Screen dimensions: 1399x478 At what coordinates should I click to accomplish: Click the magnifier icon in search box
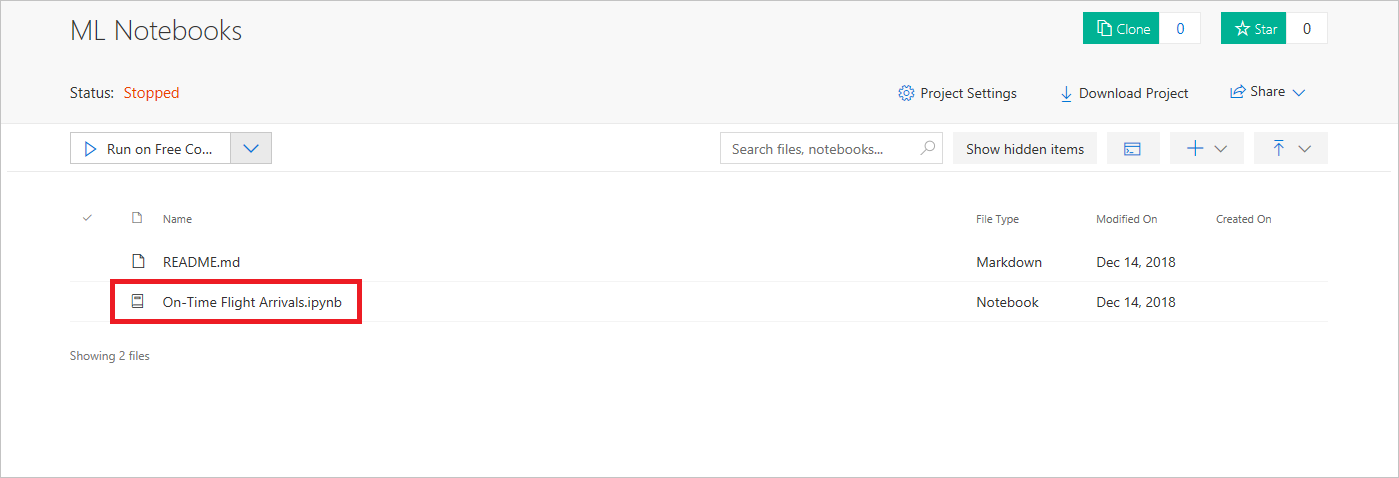coord(928,148)
